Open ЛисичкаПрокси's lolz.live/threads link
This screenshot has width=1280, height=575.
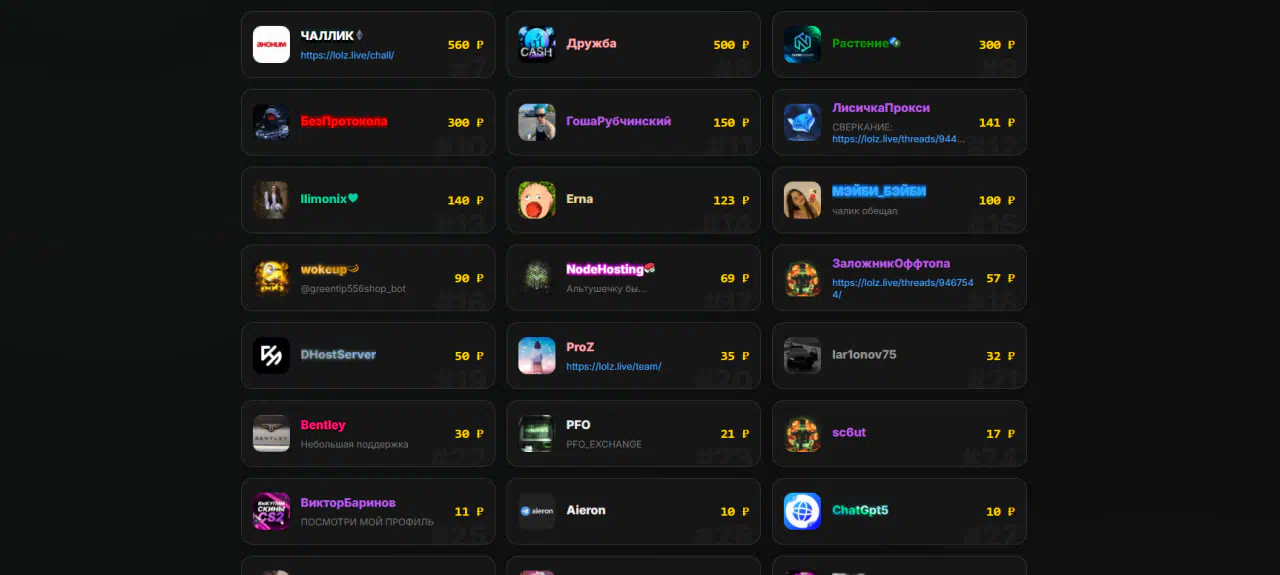coord(898,139)
